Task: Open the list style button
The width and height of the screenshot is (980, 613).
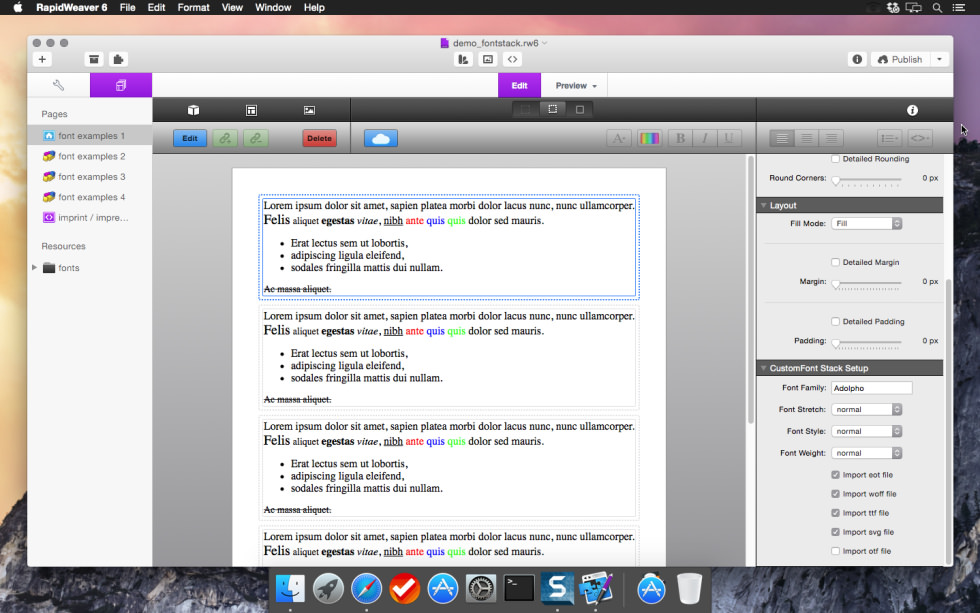Action: [889, 138]
